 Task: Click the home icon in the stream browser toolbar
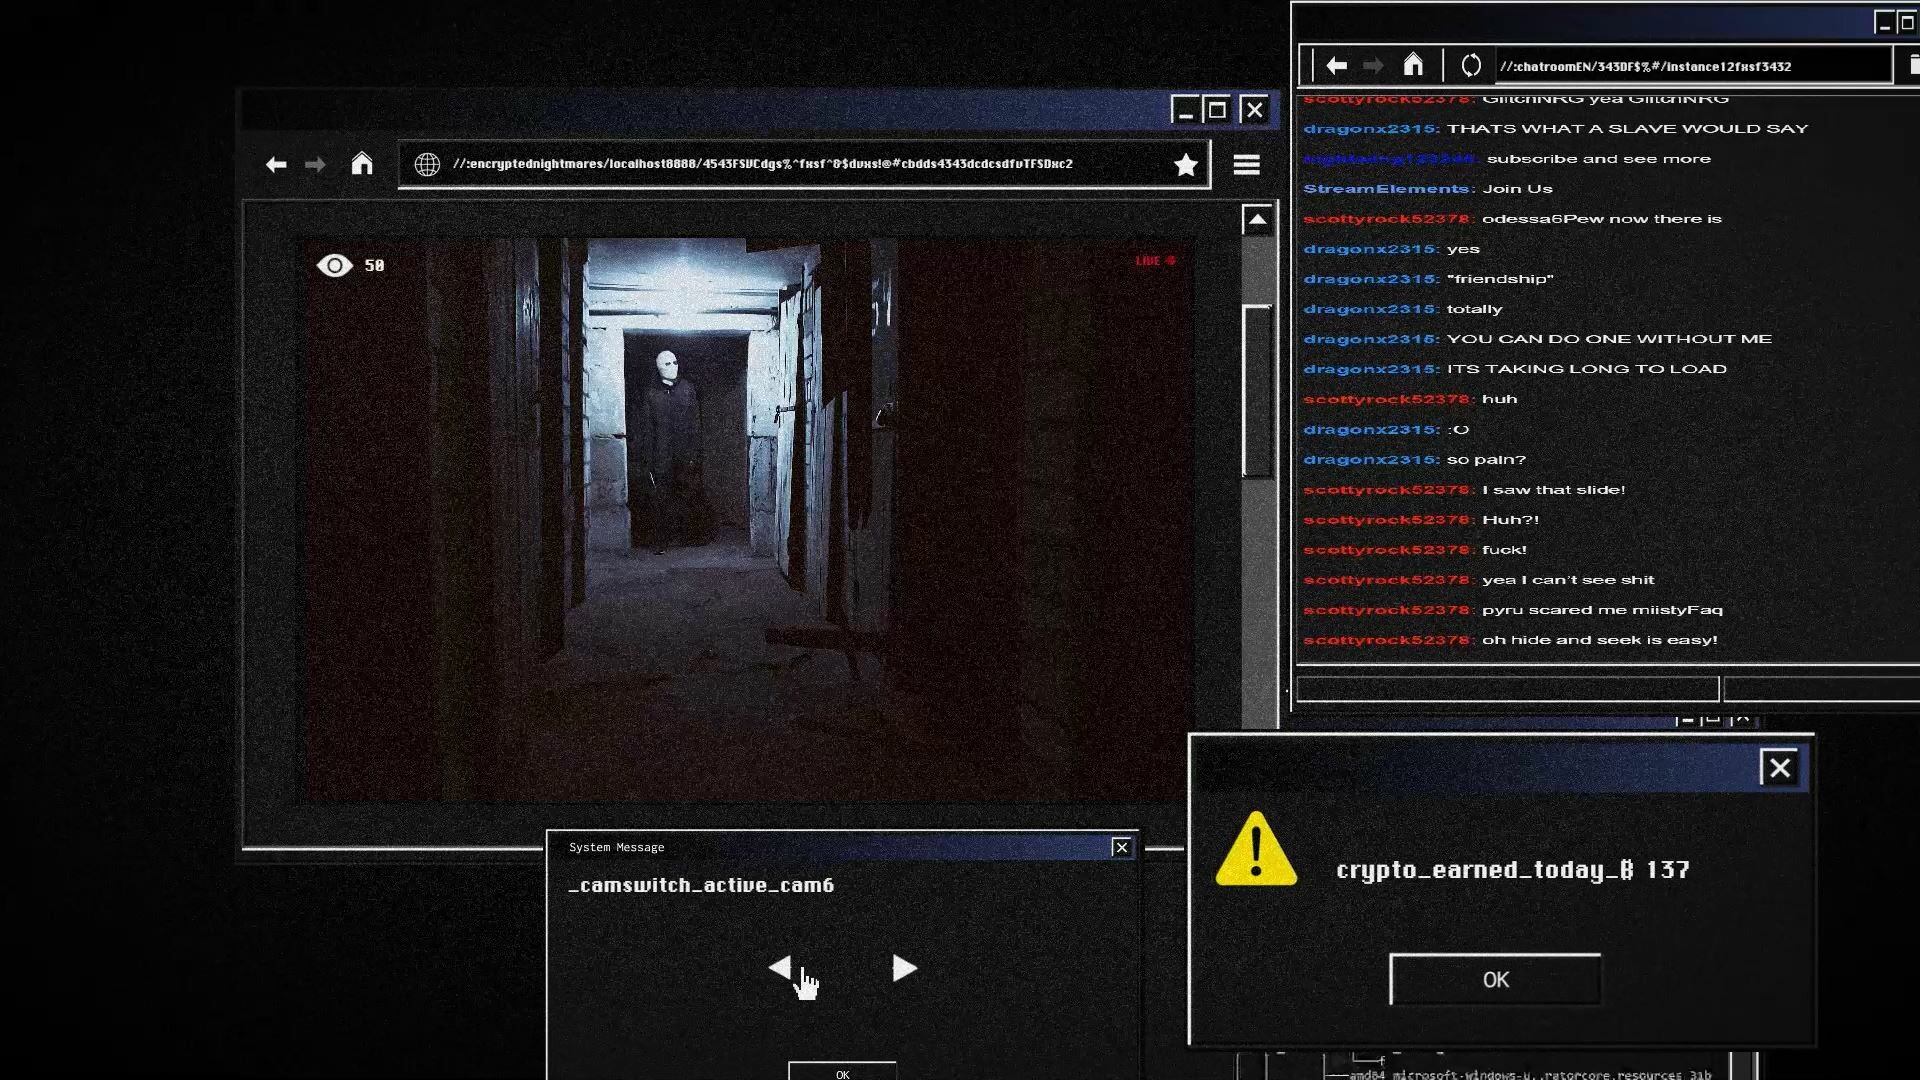(362, 164)
